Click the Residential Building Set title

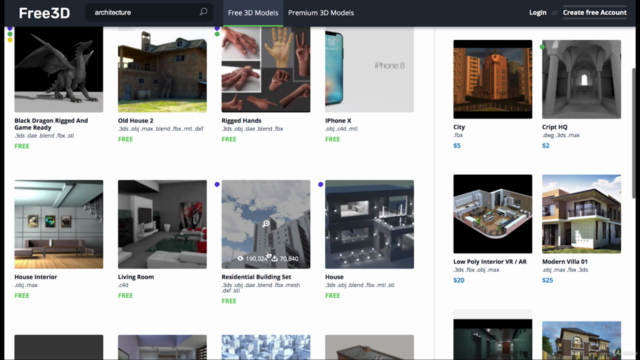click(256, 277)
